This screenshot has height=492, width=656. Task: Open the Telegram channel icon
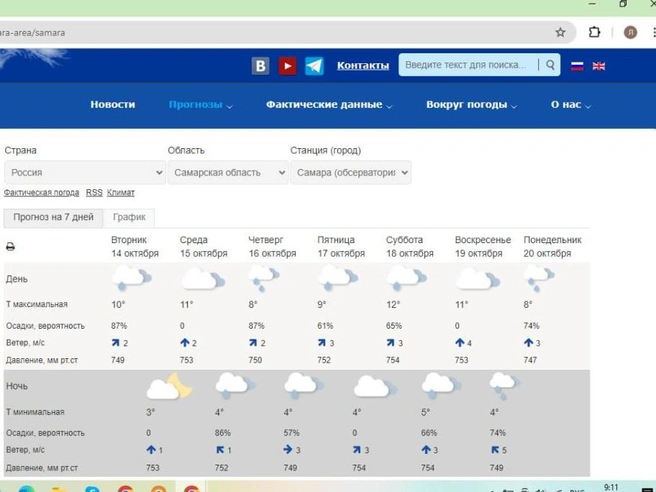(x=314, y=66)
